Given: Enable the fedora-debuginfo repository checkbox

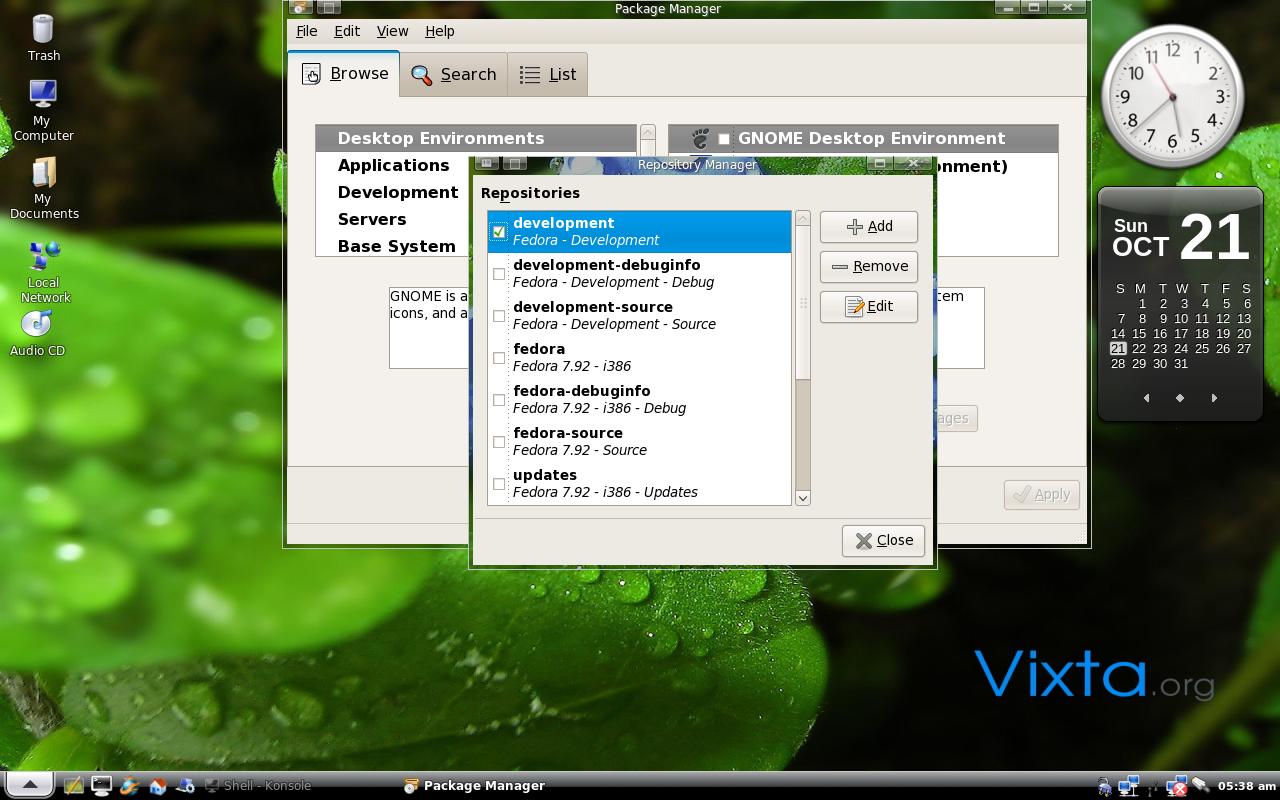Looking at the screenshot, I should (x=499, y=400).
